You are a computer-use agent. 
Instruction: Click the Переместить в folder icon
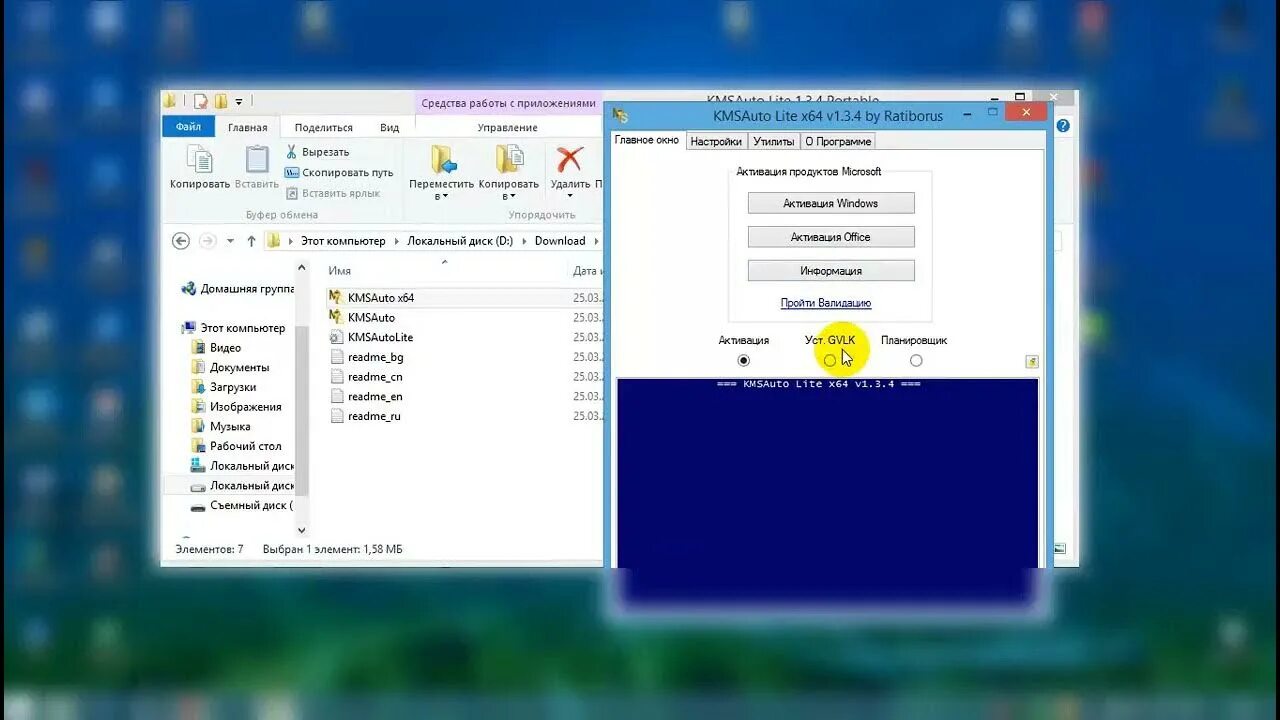coord(443,159)
